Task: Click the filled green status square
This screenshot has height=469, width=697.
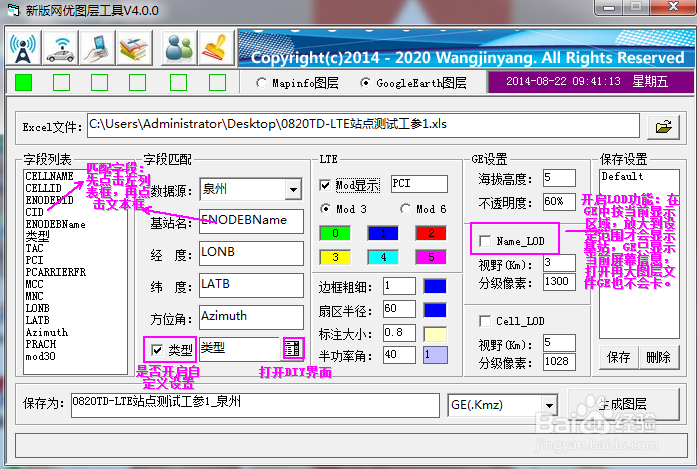Action: click(24, 82)
